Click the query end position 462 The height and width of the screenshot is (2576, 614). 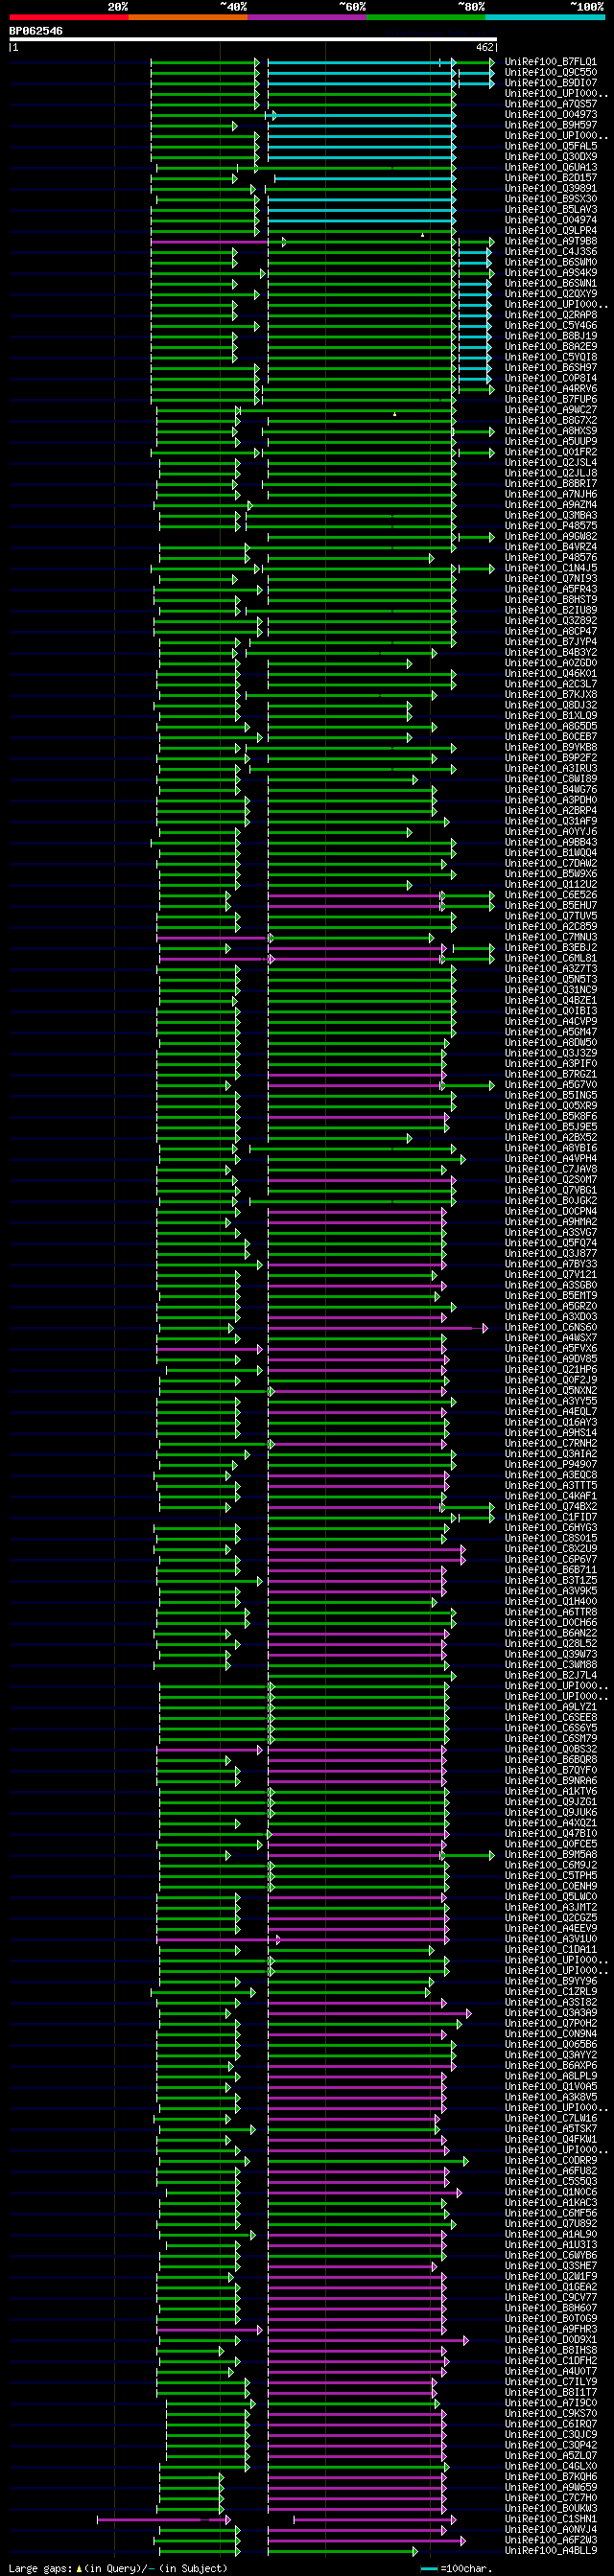tap(485, 47)
